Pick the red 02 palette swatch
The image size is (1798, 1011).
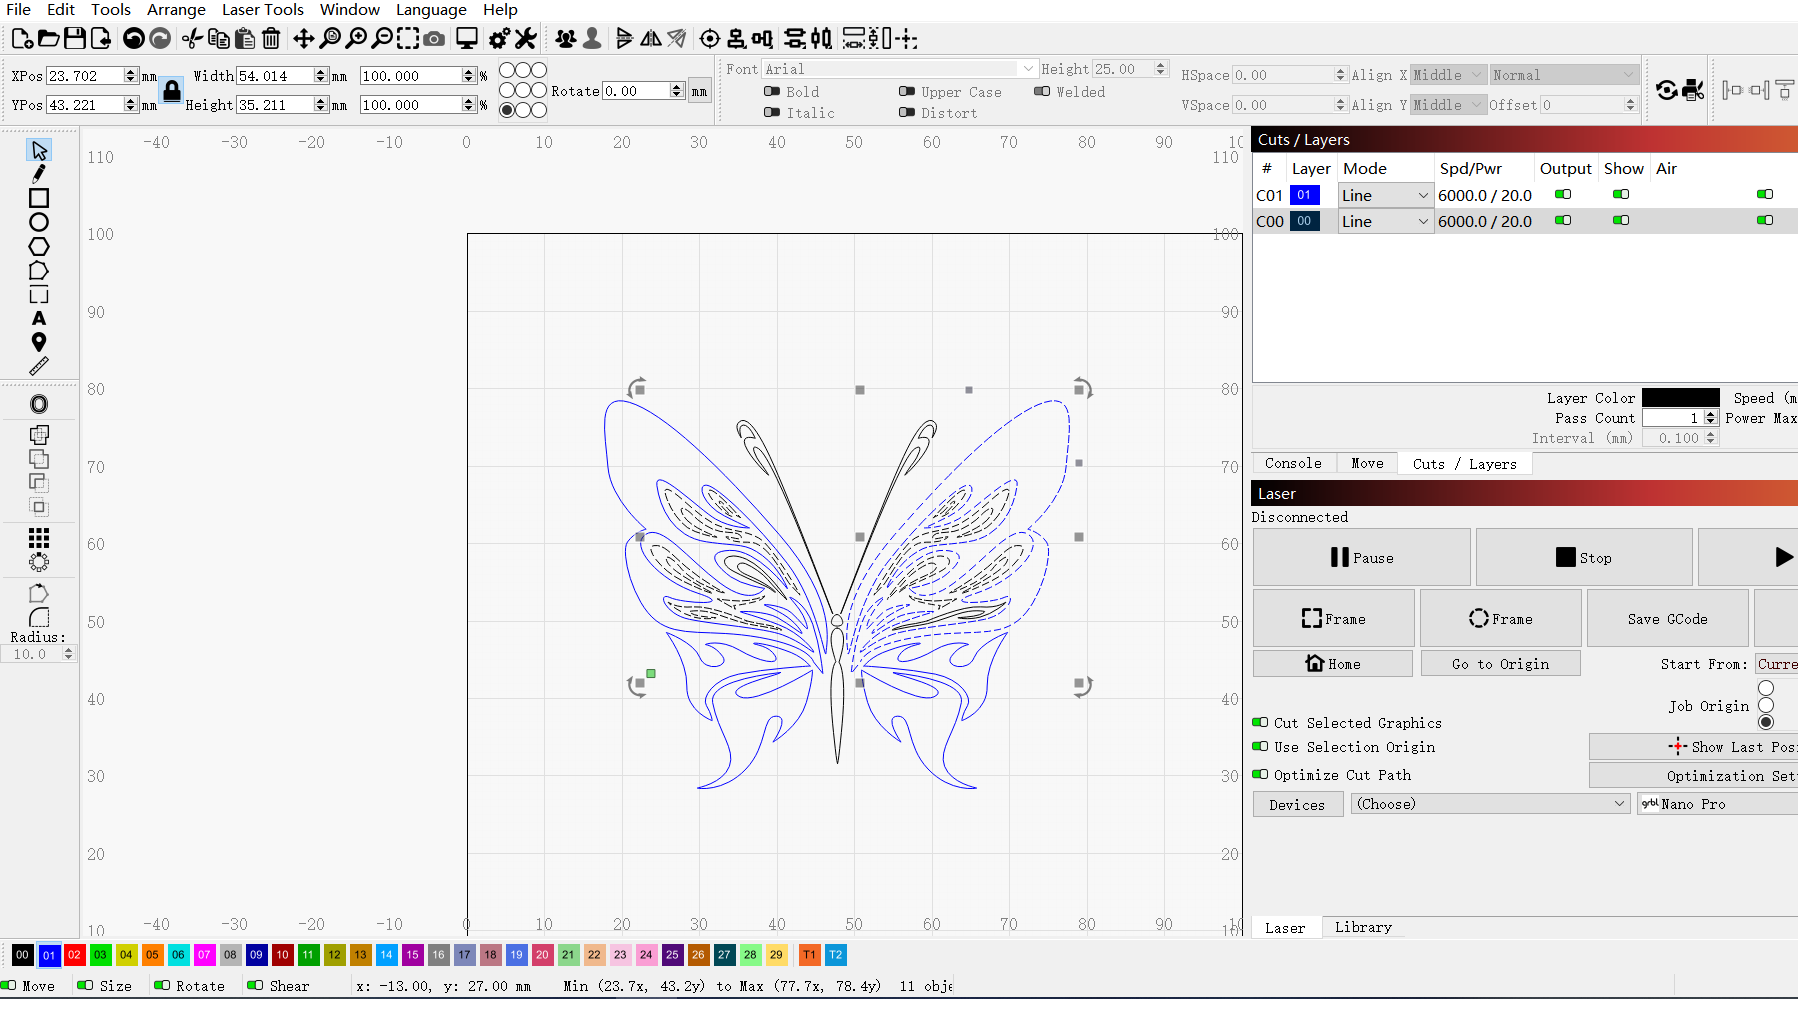pyautogui.click(x=74, y=955)
